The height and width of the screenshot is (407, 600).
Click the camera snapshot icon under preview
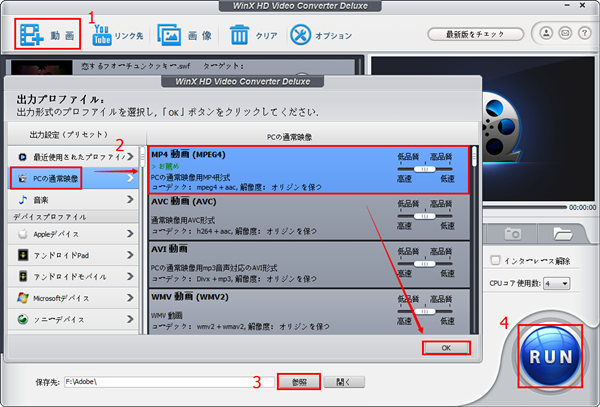pos(513,232)
